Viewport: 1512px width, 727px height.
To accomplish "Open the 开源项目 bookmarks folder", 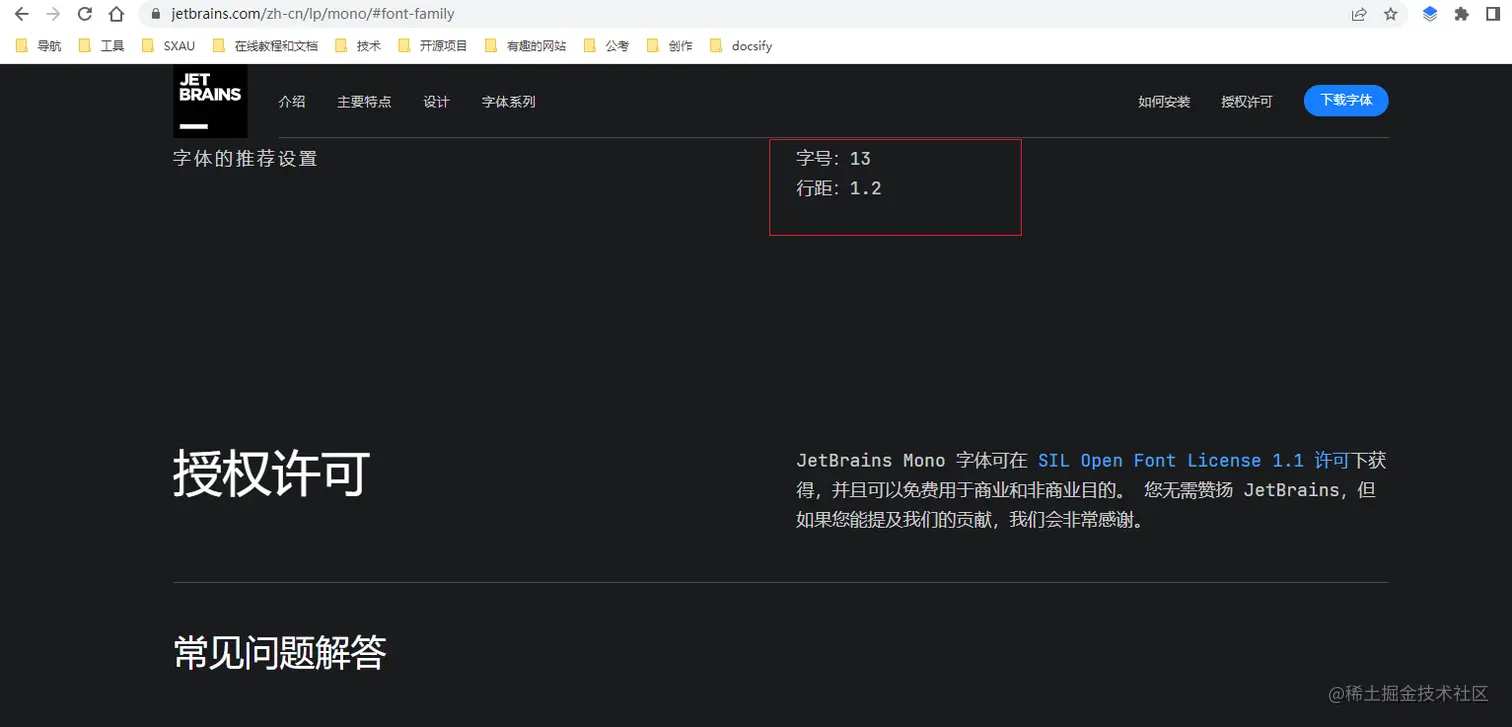I will 433,46.
